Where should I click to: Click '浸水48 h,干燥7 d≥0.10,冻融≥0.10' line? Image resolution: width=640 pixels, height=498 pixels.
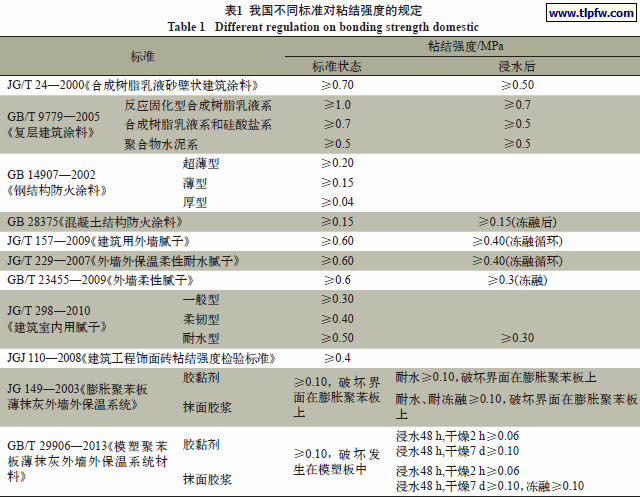pos(490,487)
